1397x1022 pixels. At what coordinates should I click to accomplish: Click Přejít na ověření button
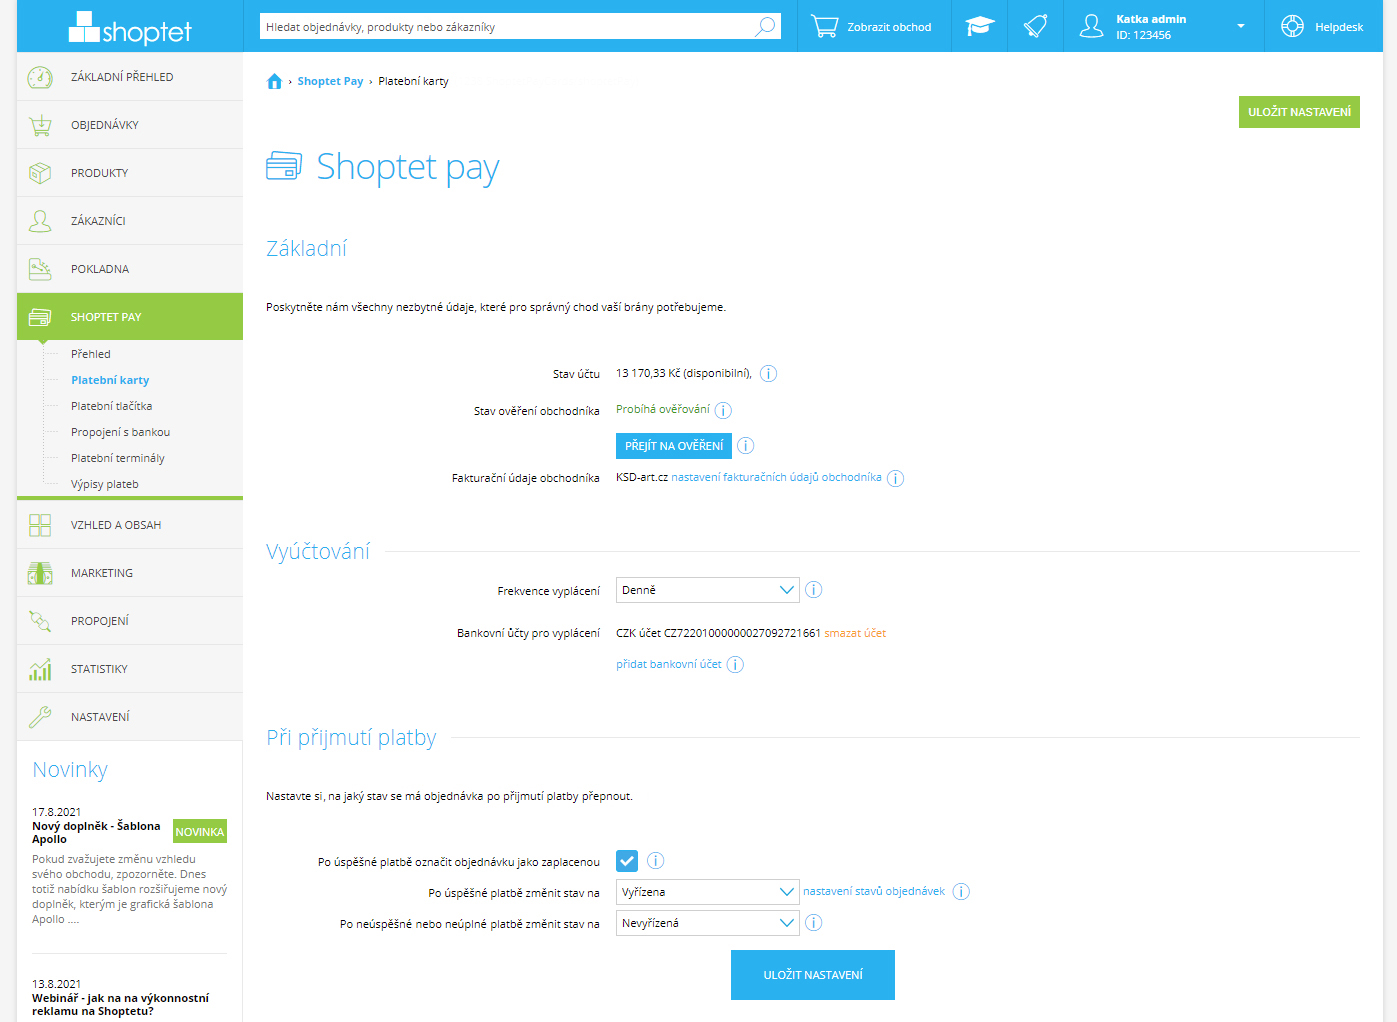tap(674, 446)
